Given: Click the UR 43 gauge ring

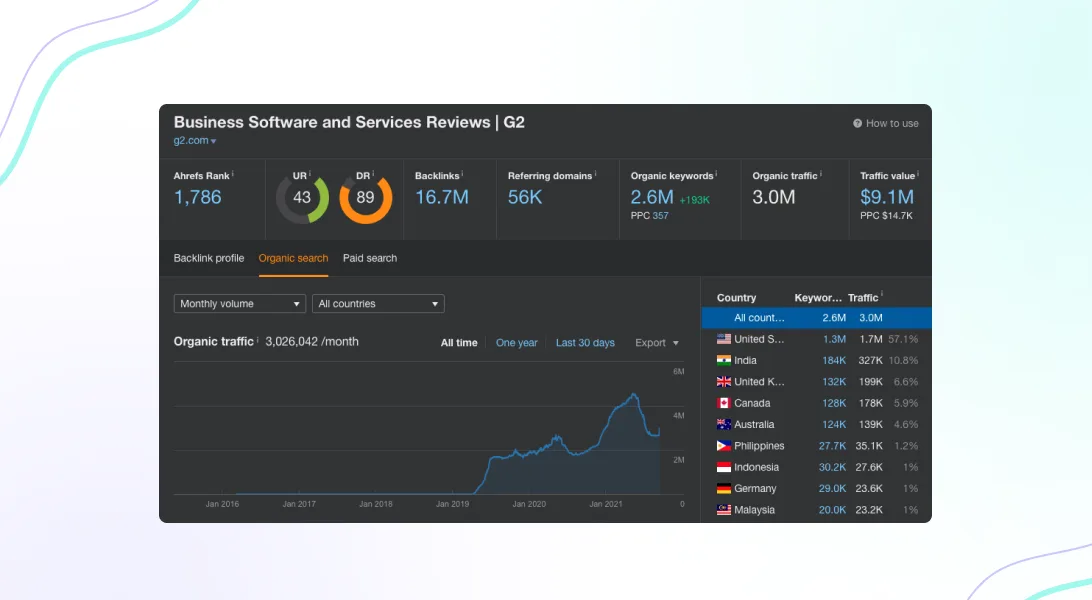Looking at the screenshot, I should coord(302,198).
